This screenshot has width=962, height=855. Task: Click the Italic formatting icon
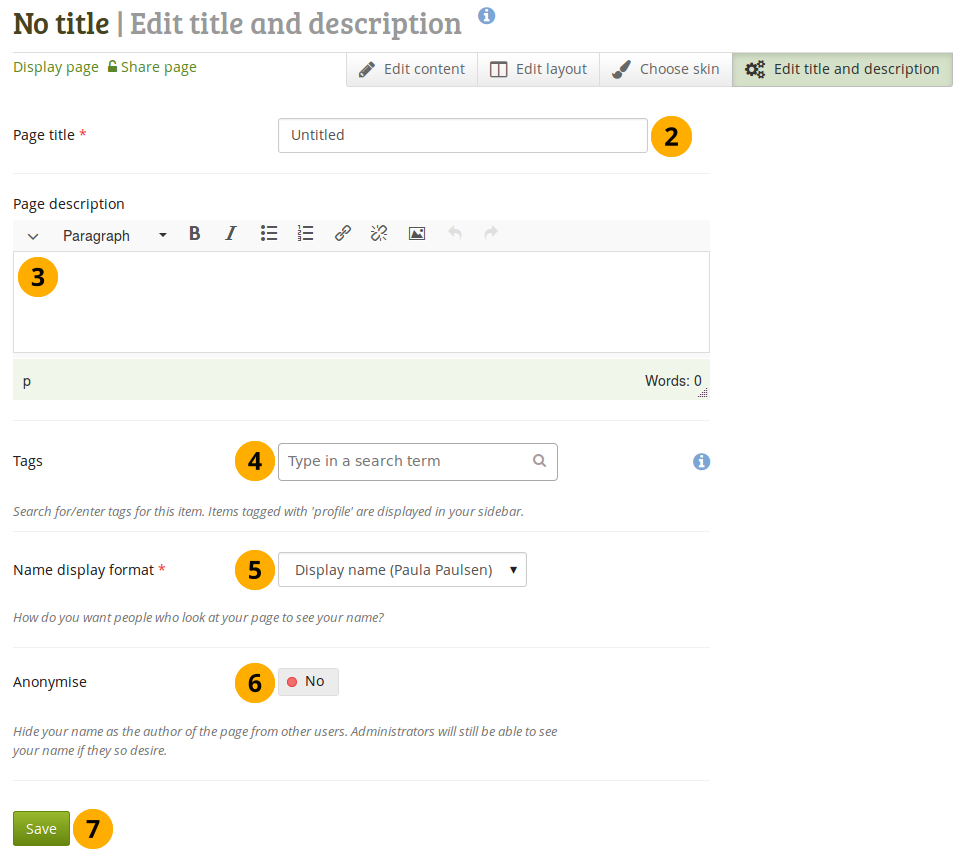tap(231, 234)
